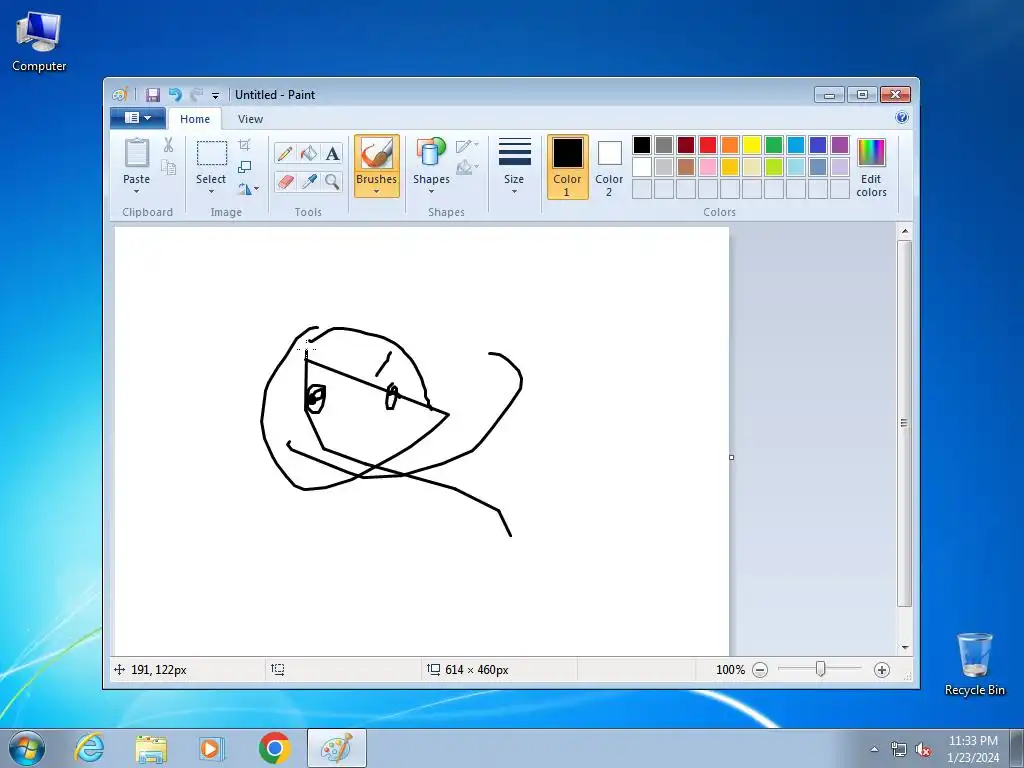This screenshot has height=768, width=1024.
Task: Launch Internet Explorer from taskbar
Action: pos(89,748)
